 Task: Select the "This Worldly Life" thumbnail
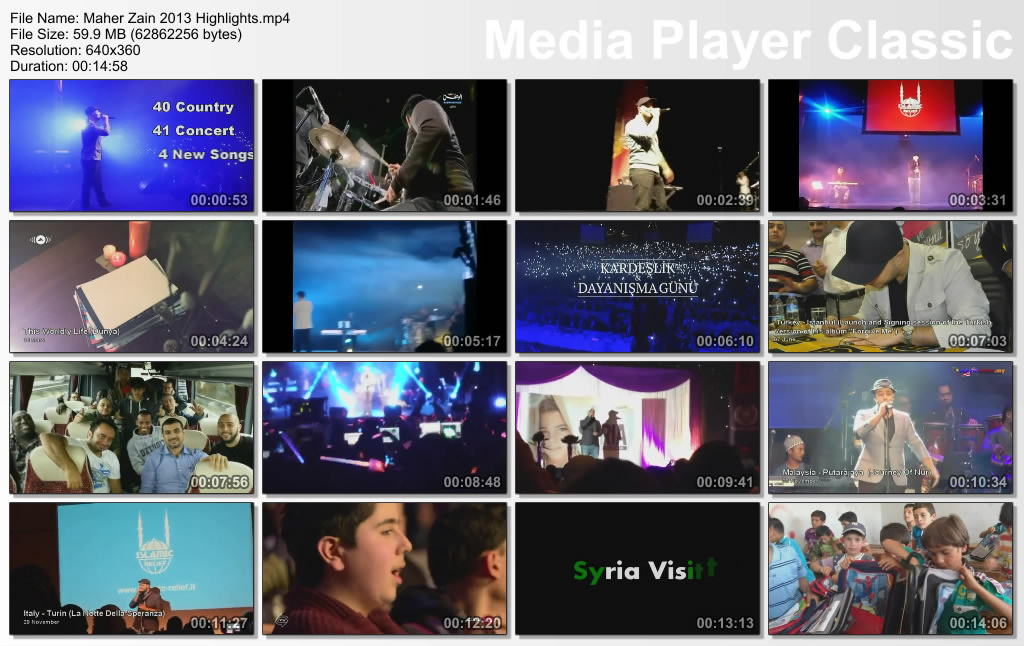point(132,286)
